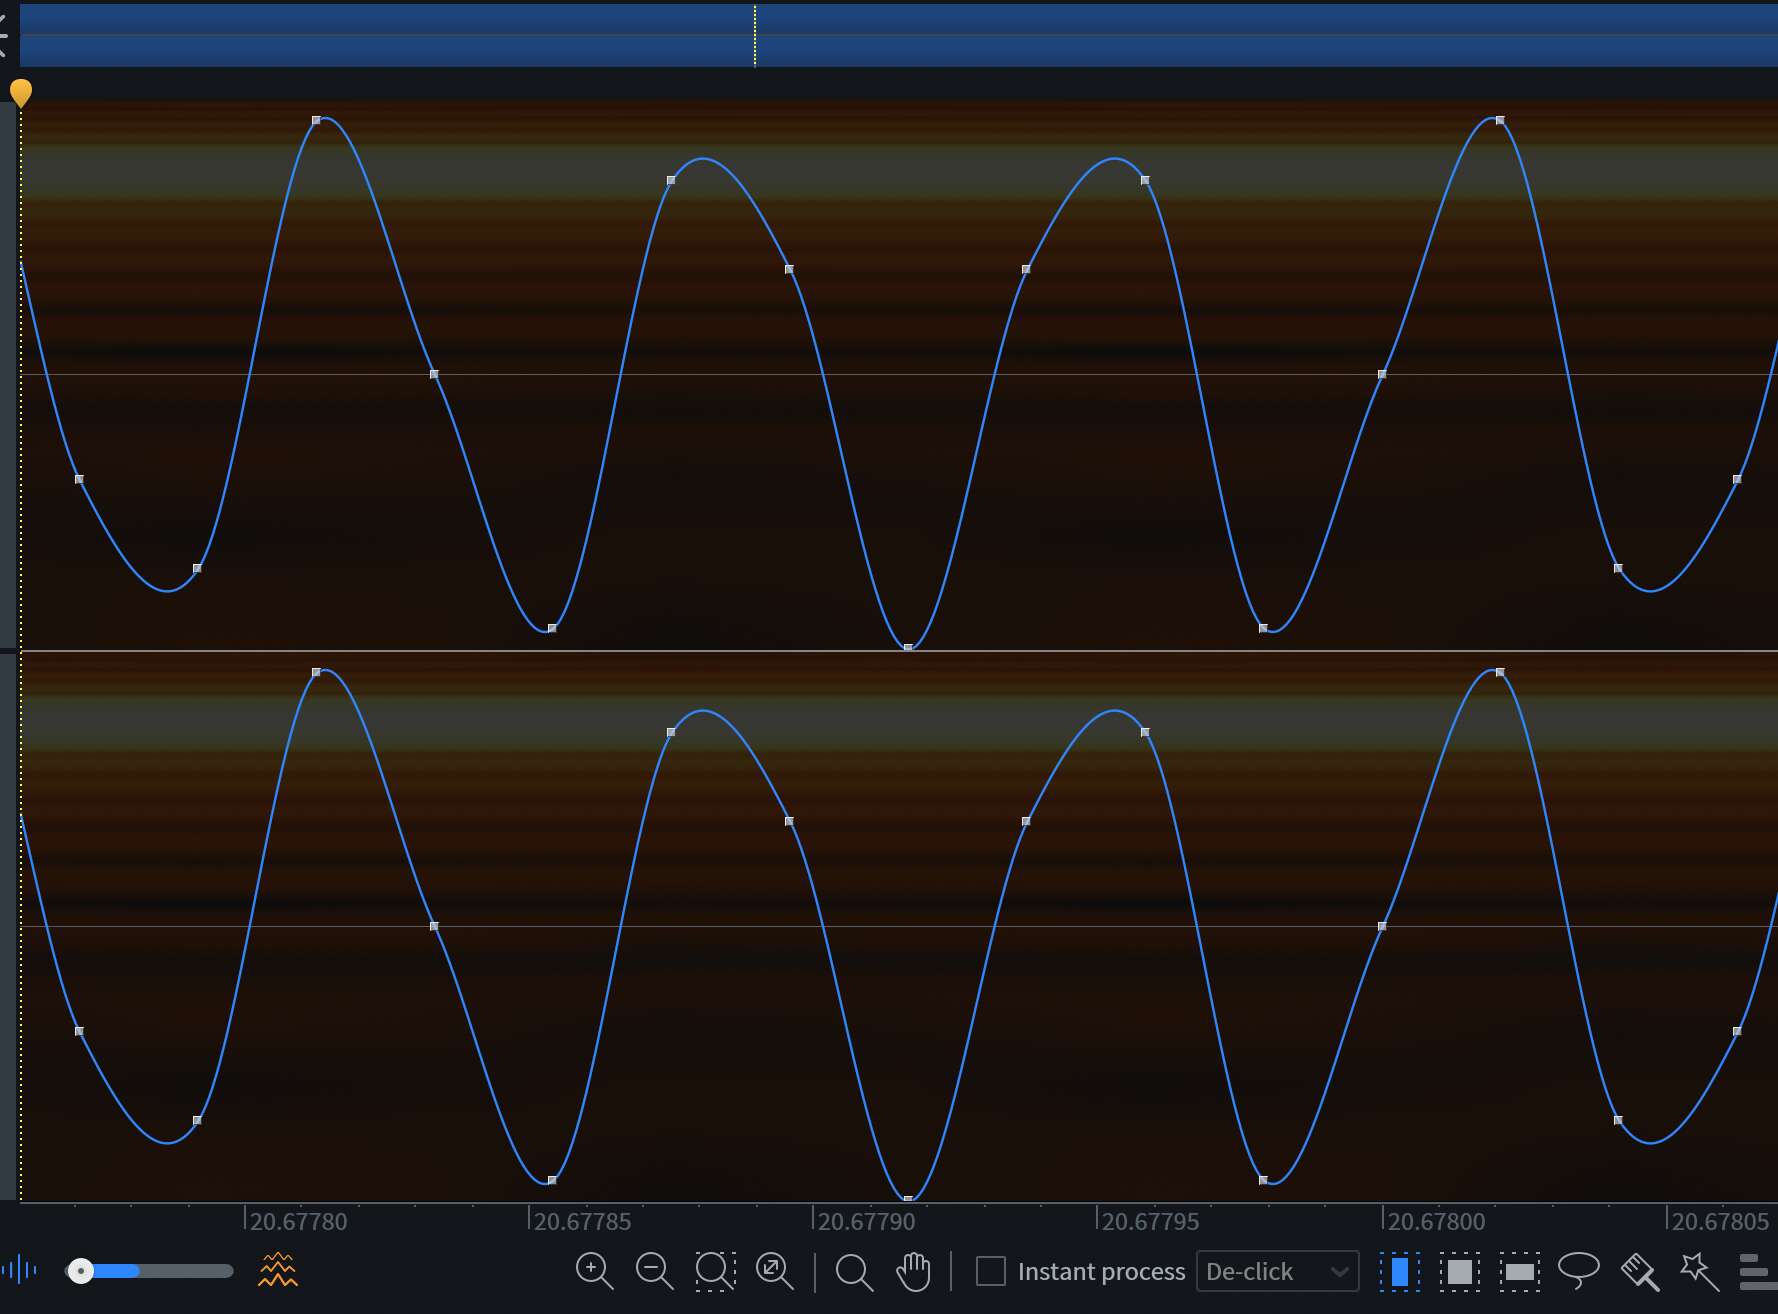Viewport: 1778px width, 1314px height.
Task: Click the harmonics selection icon at toolbar end
Action: click(1758, 1272)
